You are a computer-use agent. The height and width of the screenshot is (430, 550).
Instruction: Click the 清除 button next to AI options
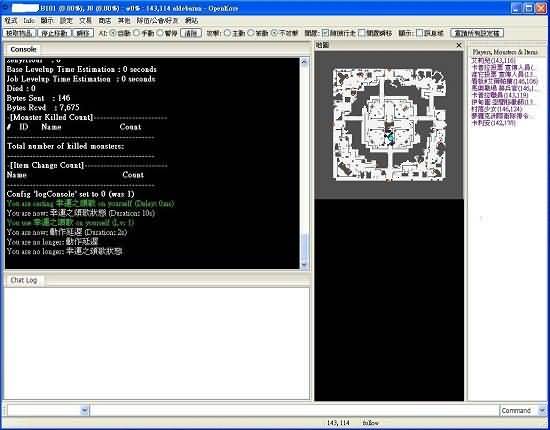tap(191, 33)
